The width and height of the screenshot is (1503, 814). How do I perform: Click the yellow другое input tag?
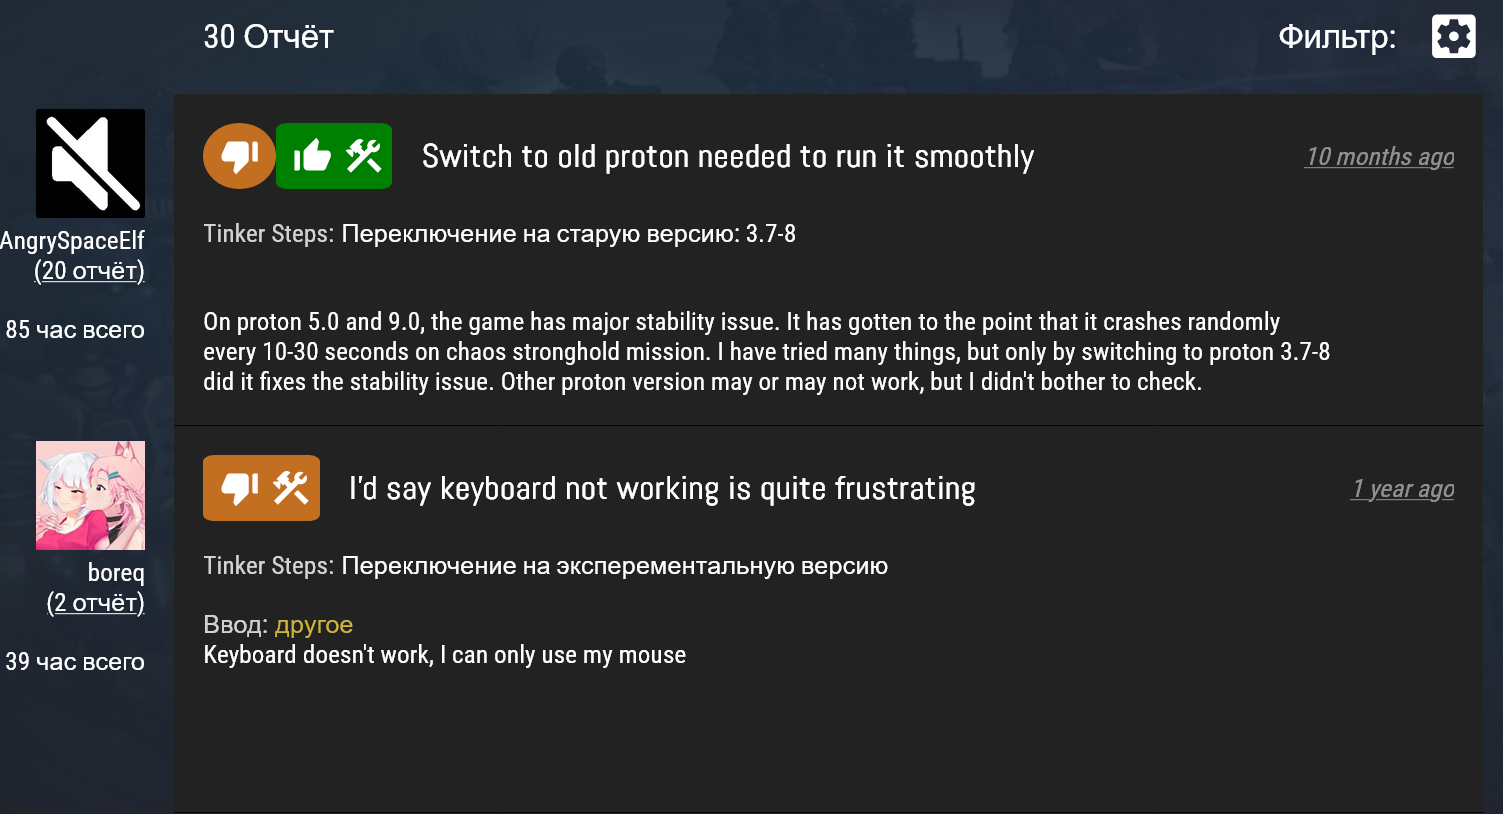pyautogui.click(x=313, y=625)
